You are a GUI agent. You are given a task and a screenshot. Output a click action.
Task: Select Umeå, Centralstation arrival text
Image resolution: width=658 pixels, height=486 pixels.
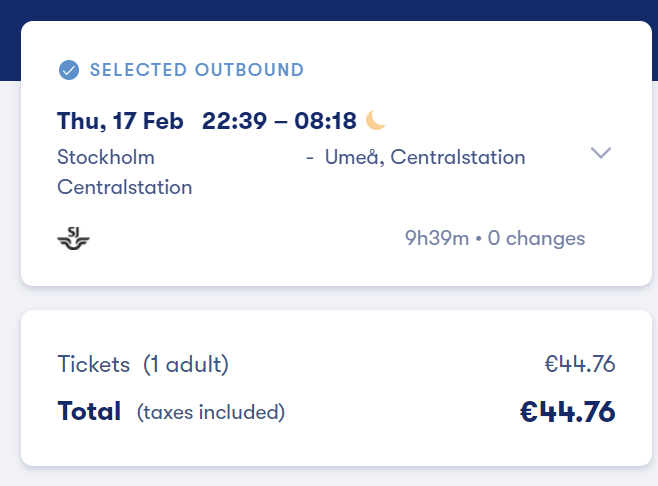(425, 157)
